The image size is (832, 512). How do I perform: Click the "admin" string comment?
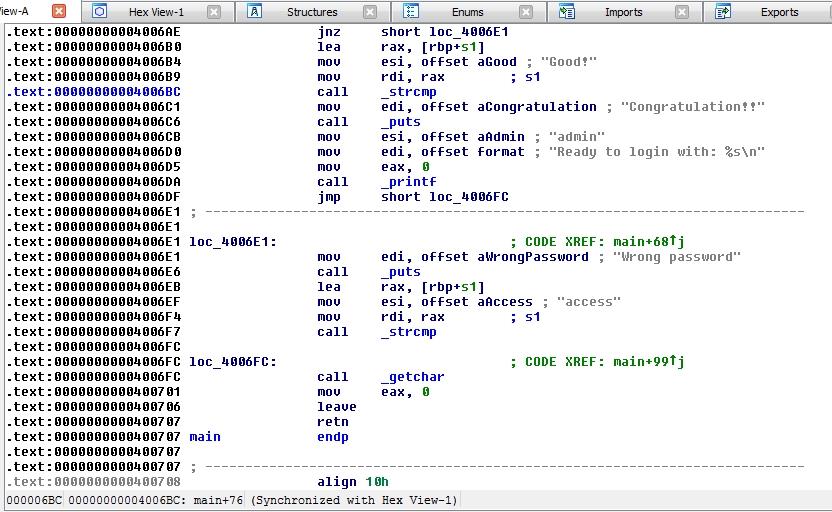pos(576,137)
